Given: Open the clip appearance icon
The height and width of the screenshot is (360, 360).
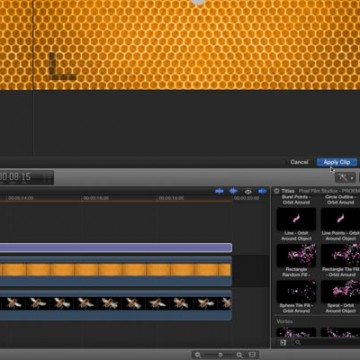Looking at the screenshot, I should [252, 355].
